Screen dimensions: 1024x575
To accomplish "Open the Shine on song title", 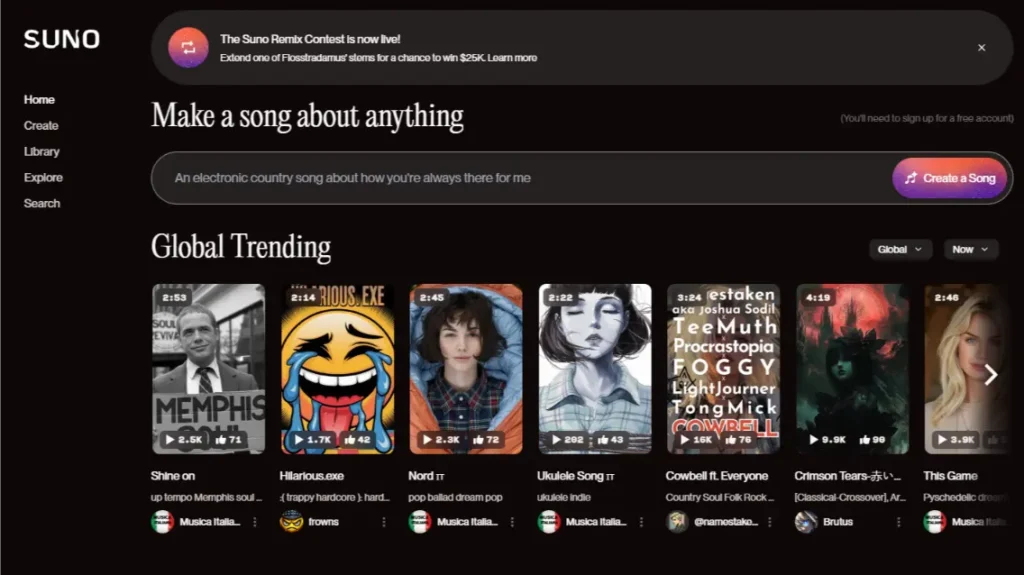I will tap(172, 476).
